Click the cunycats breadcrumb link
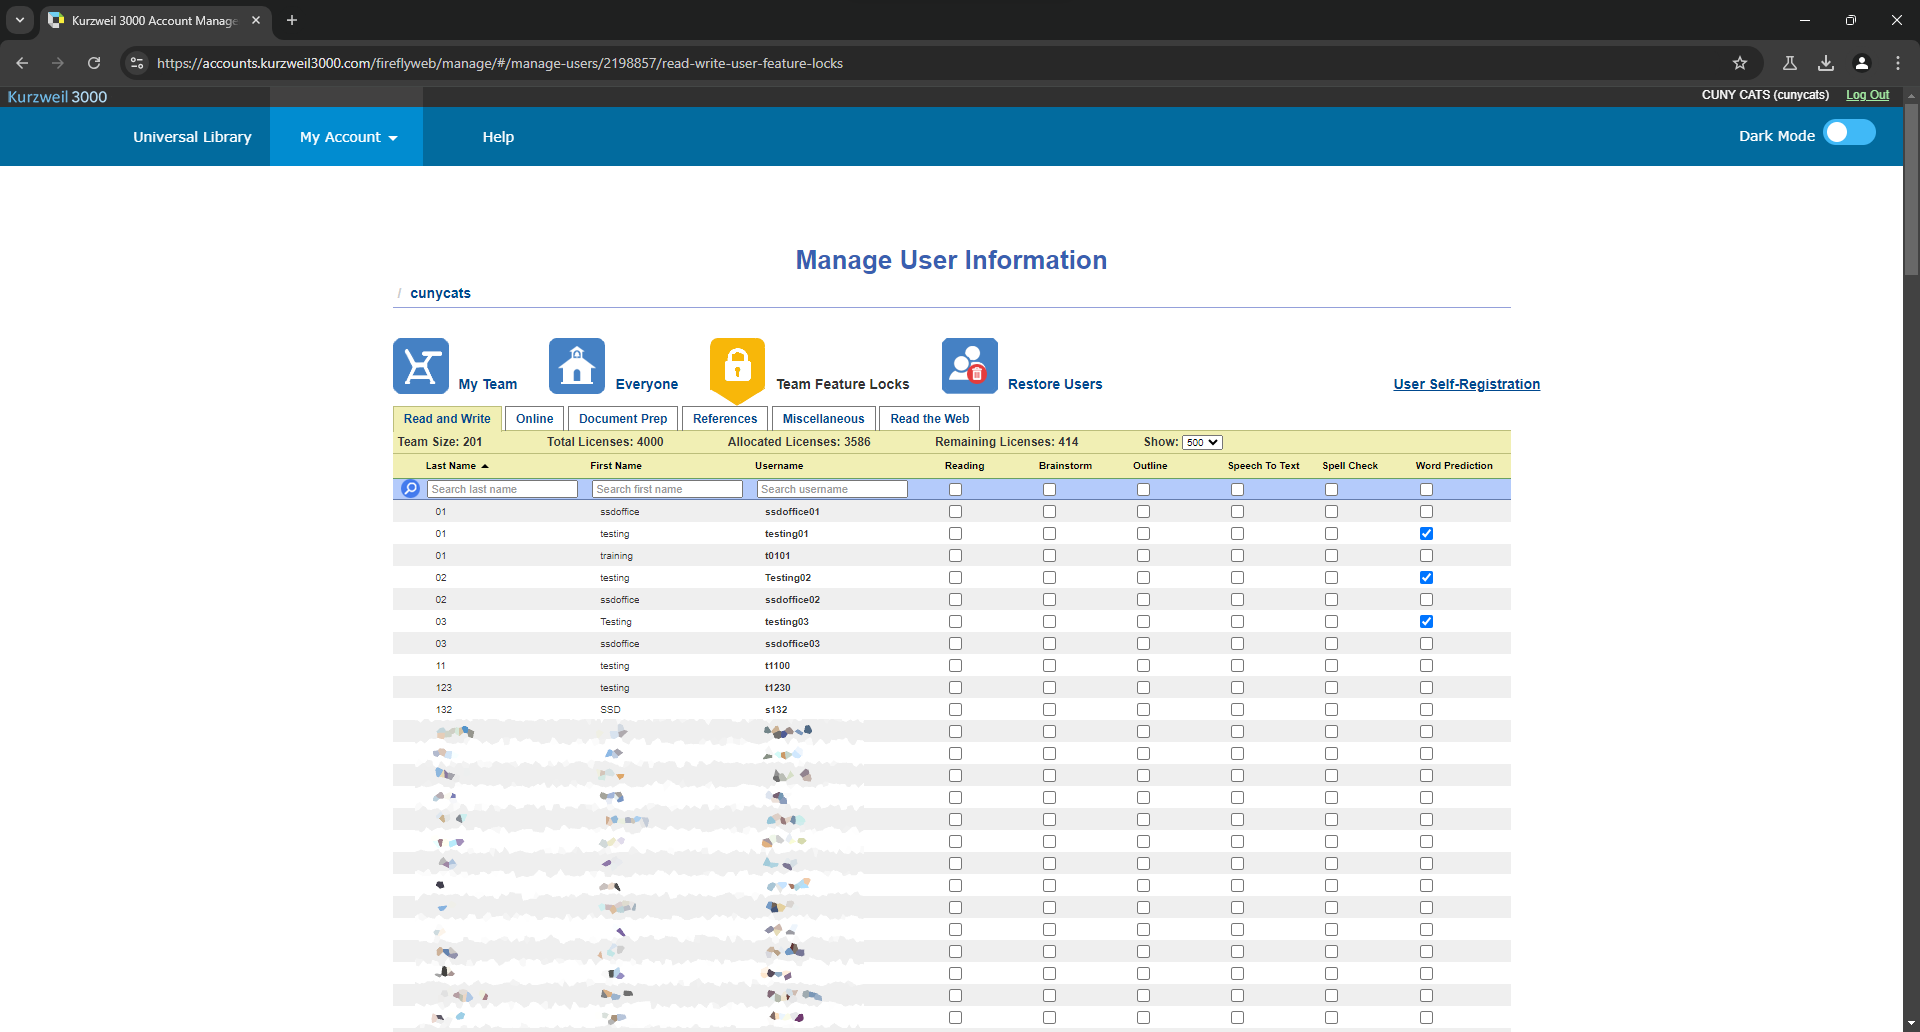This screenshot has height=1032, width=1920. pyautogui.click(x=440, y=293)
